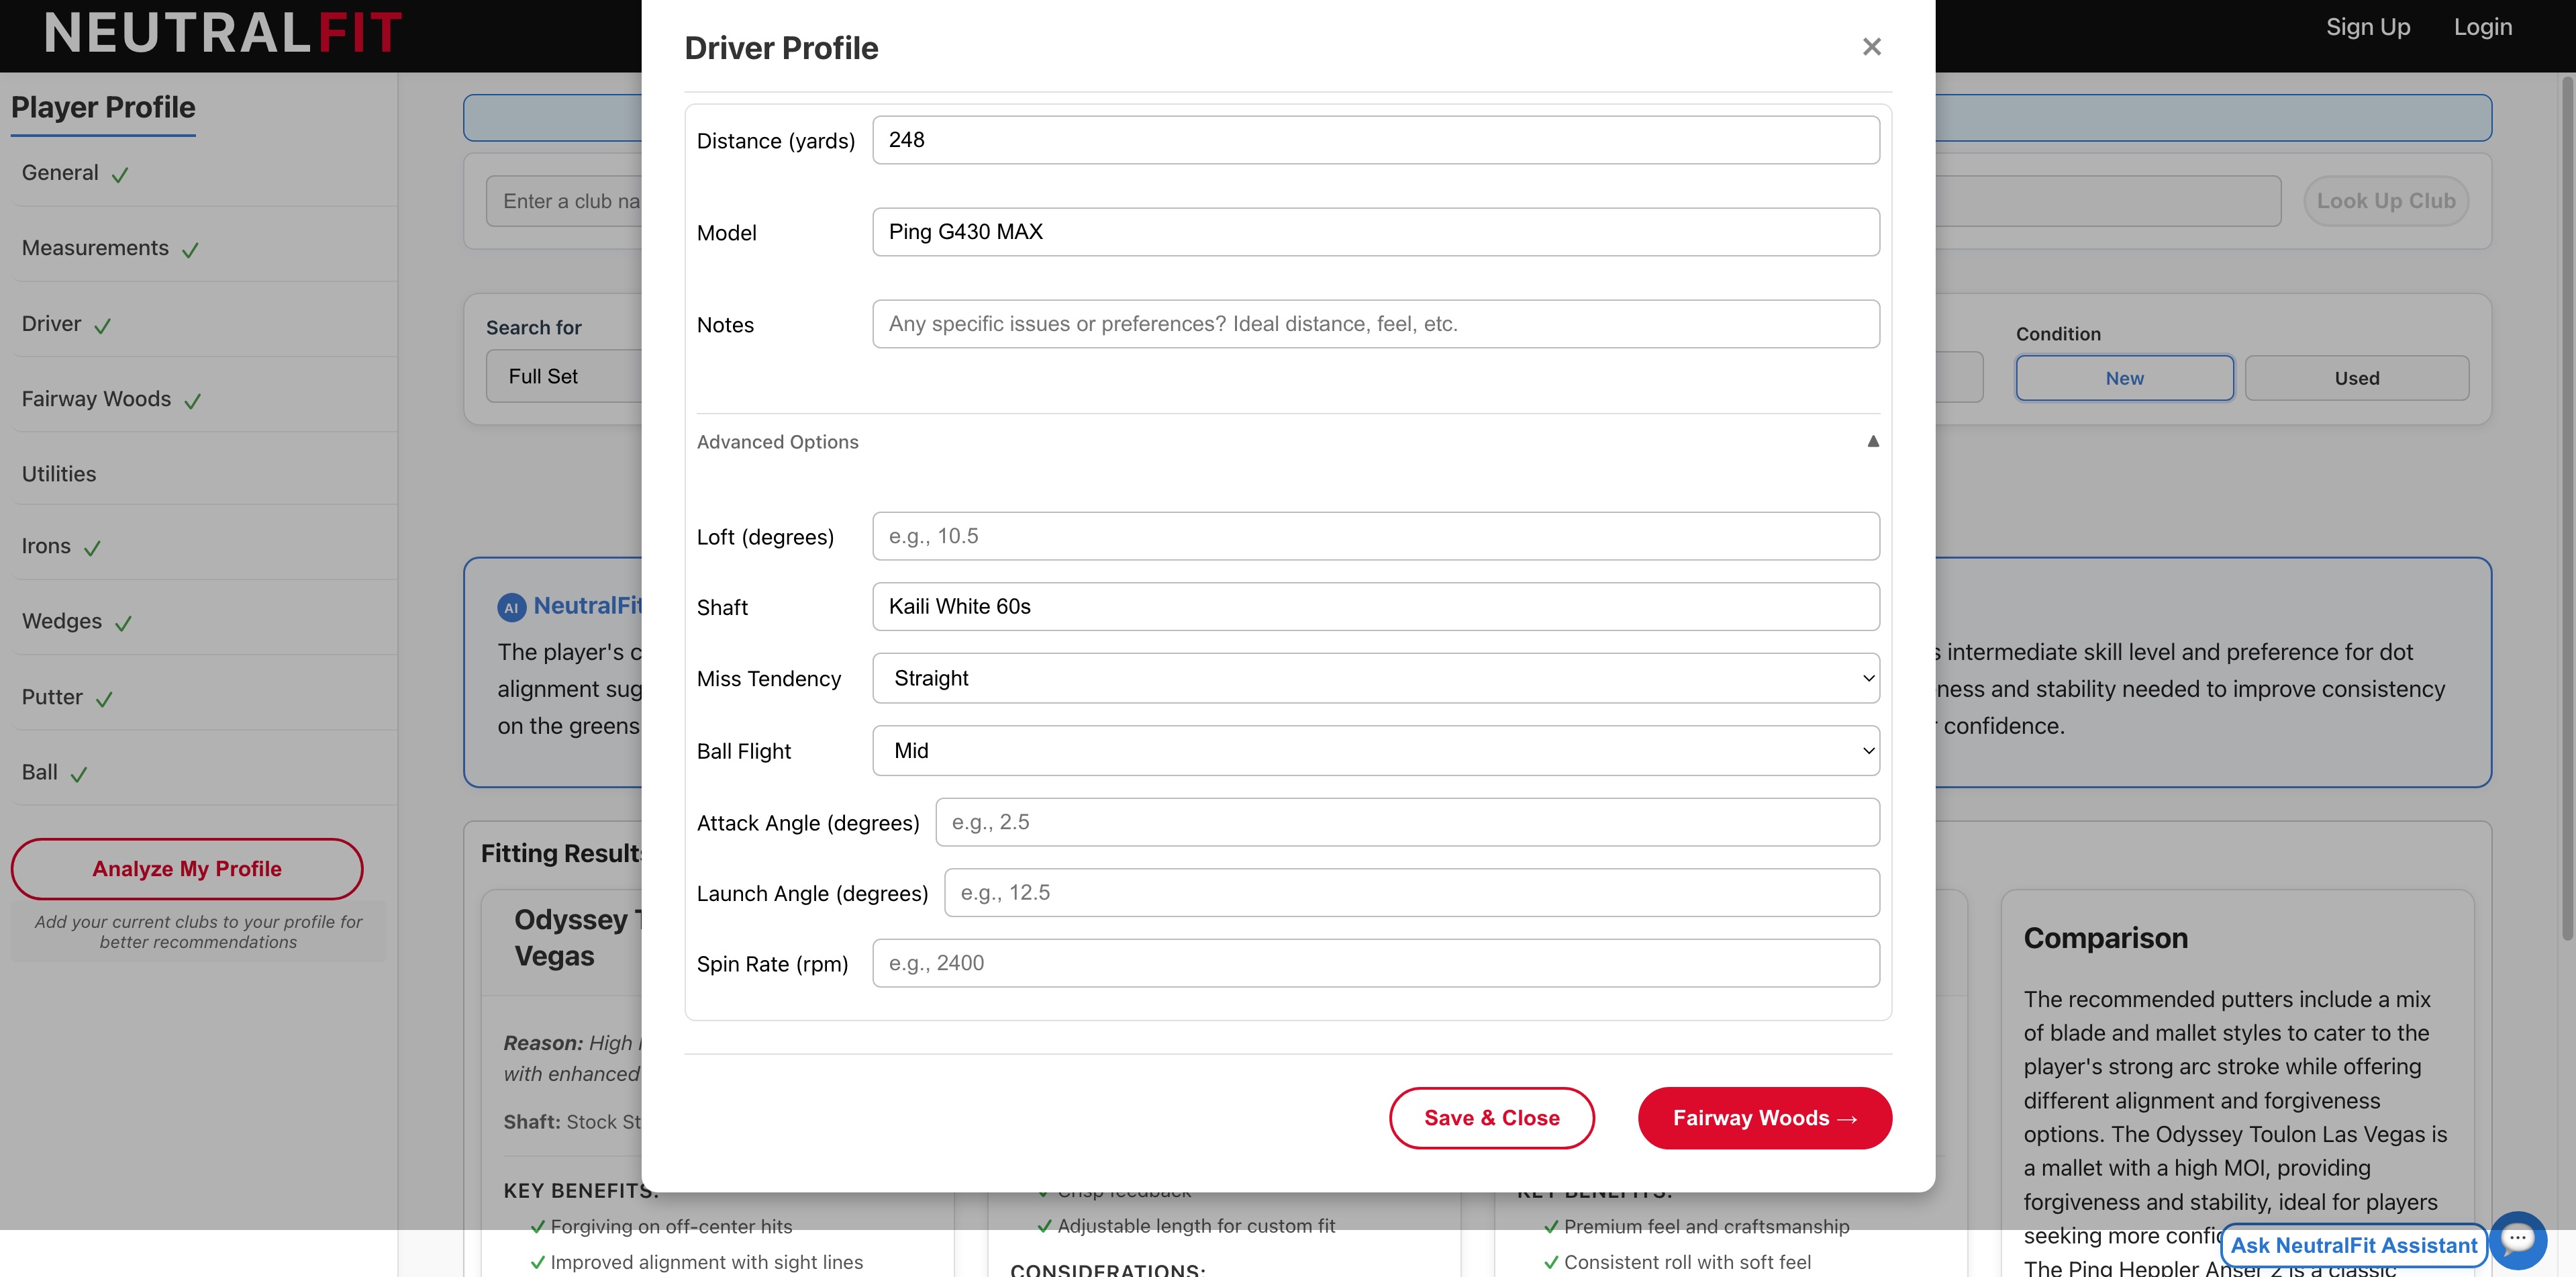This screenshot has width=2576, height=1277.
Task: Proceed to Fairway Woods with arrow button
Action: tap(1764, 1118)
